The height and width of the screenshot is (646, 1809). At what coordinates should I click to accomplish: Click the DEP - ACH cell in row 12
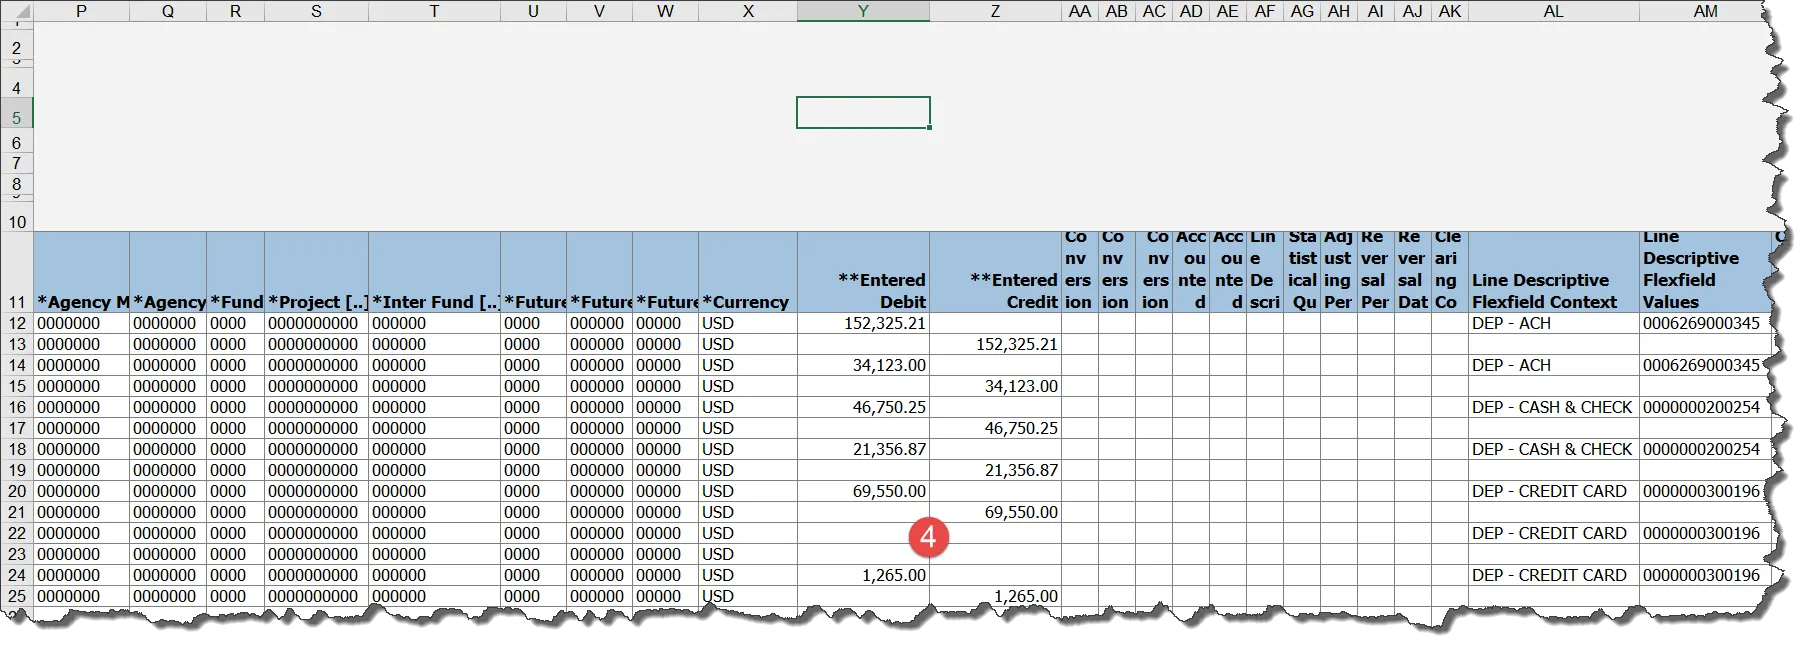pos(1553,323)
